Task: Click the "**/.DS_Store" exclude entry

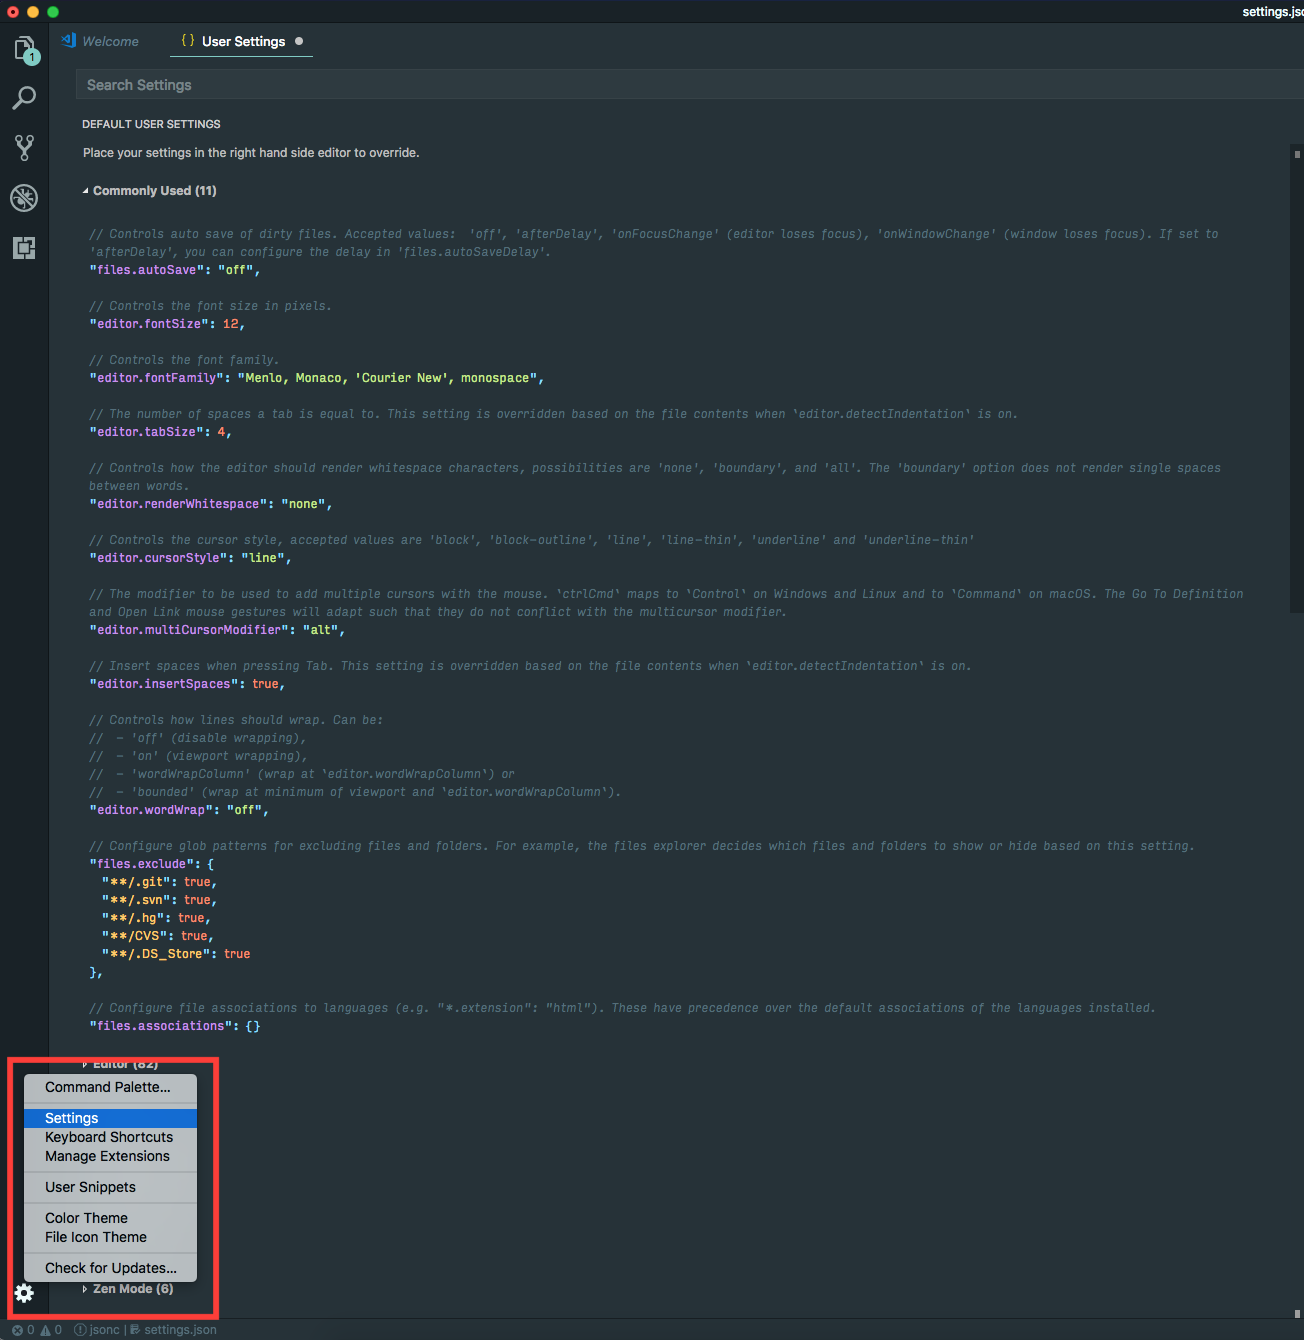Action: point(155,954)
